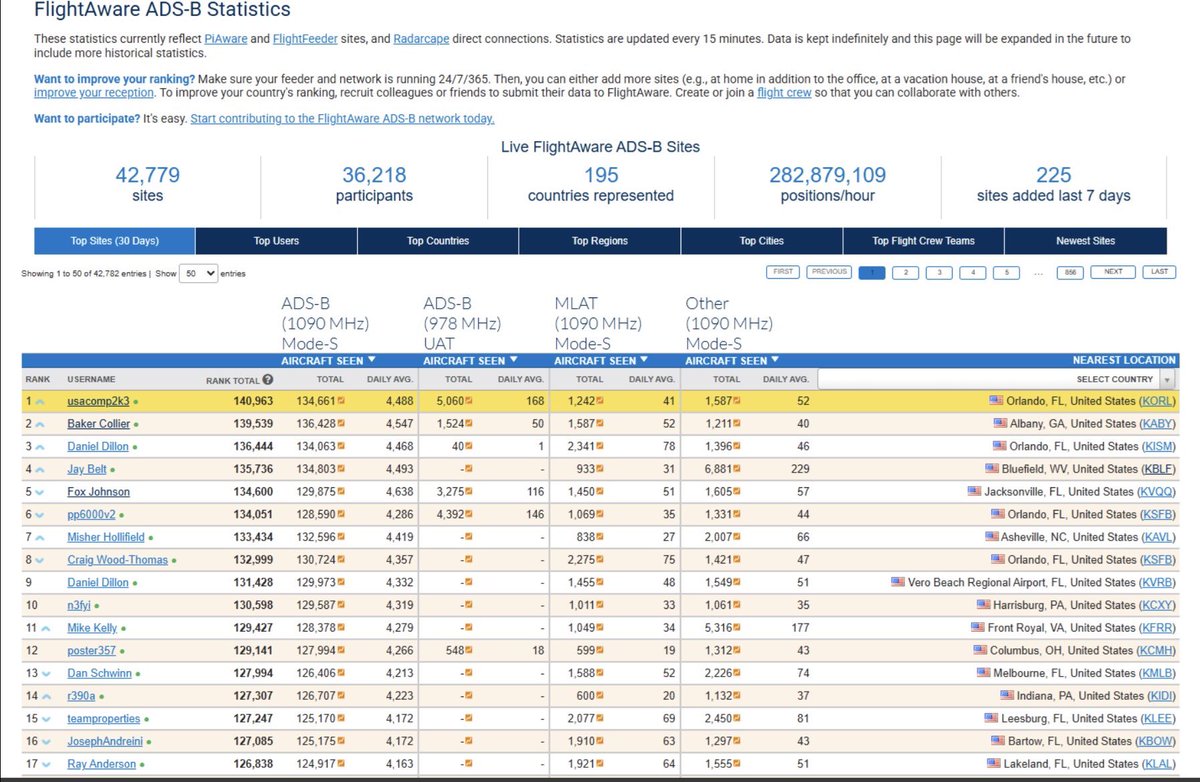Click the US flag beside Vero Beach Regional Airport
This screenshot has height=782, width=1200.
899,582
